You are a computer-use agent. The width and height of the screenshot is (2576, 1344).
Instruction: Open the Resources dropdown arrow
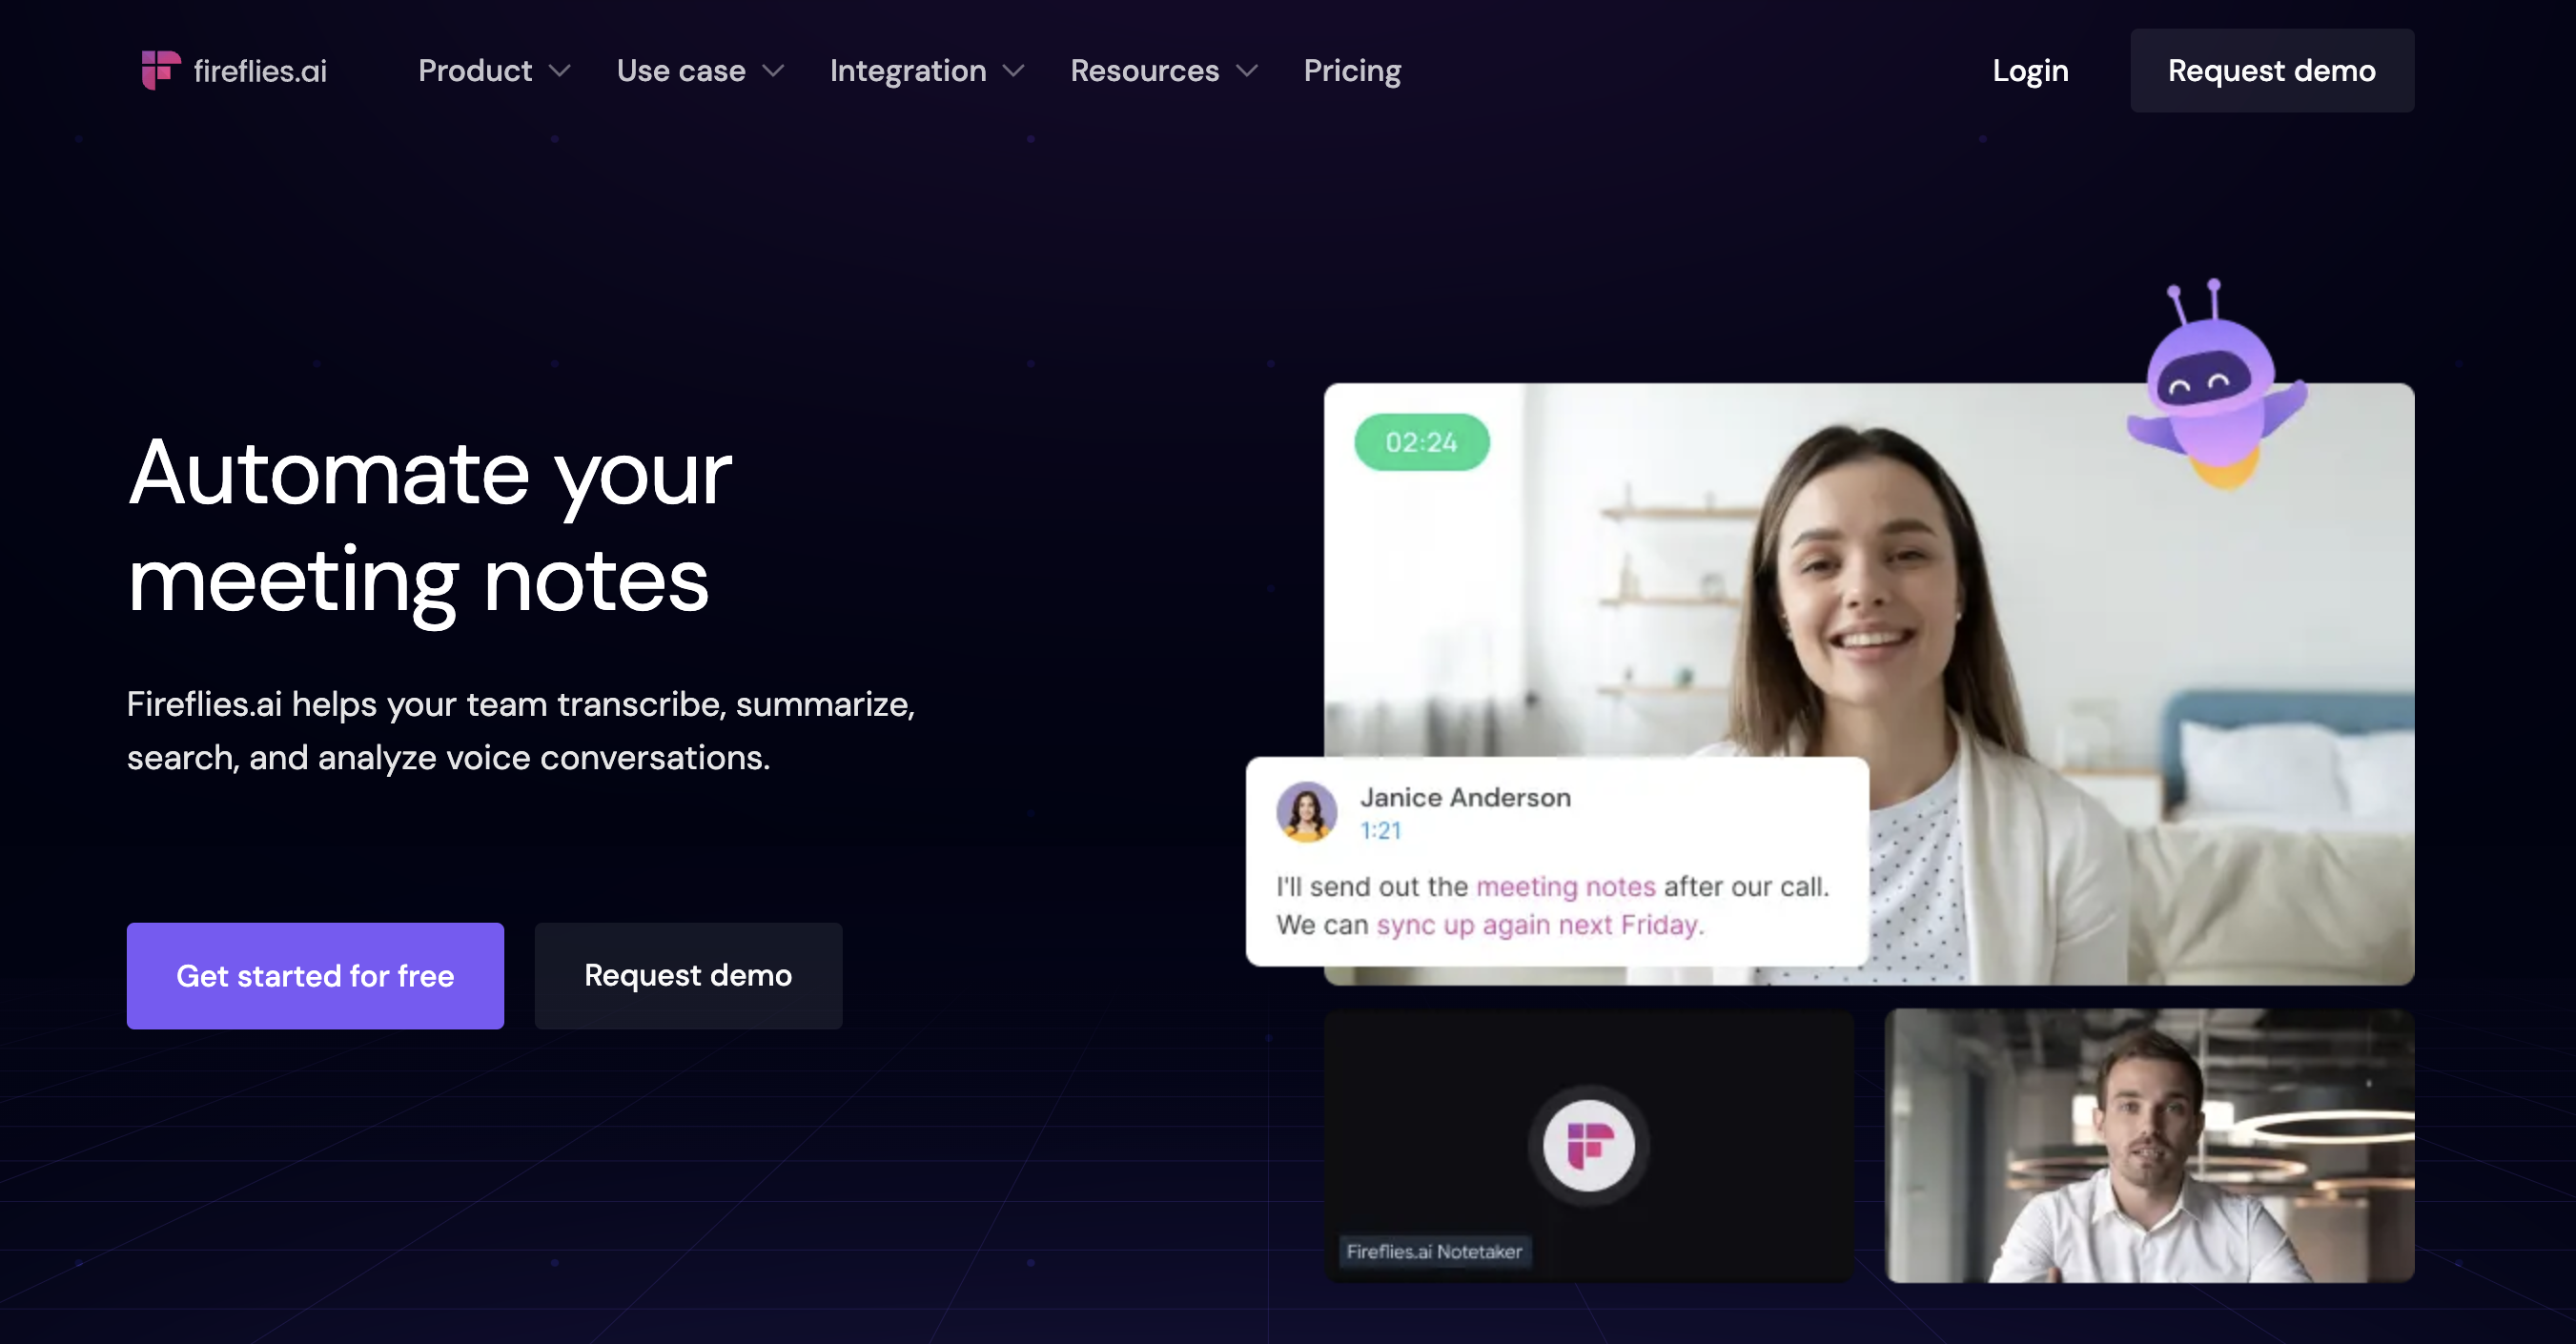pyautogui.click(x=1246, y=71)
